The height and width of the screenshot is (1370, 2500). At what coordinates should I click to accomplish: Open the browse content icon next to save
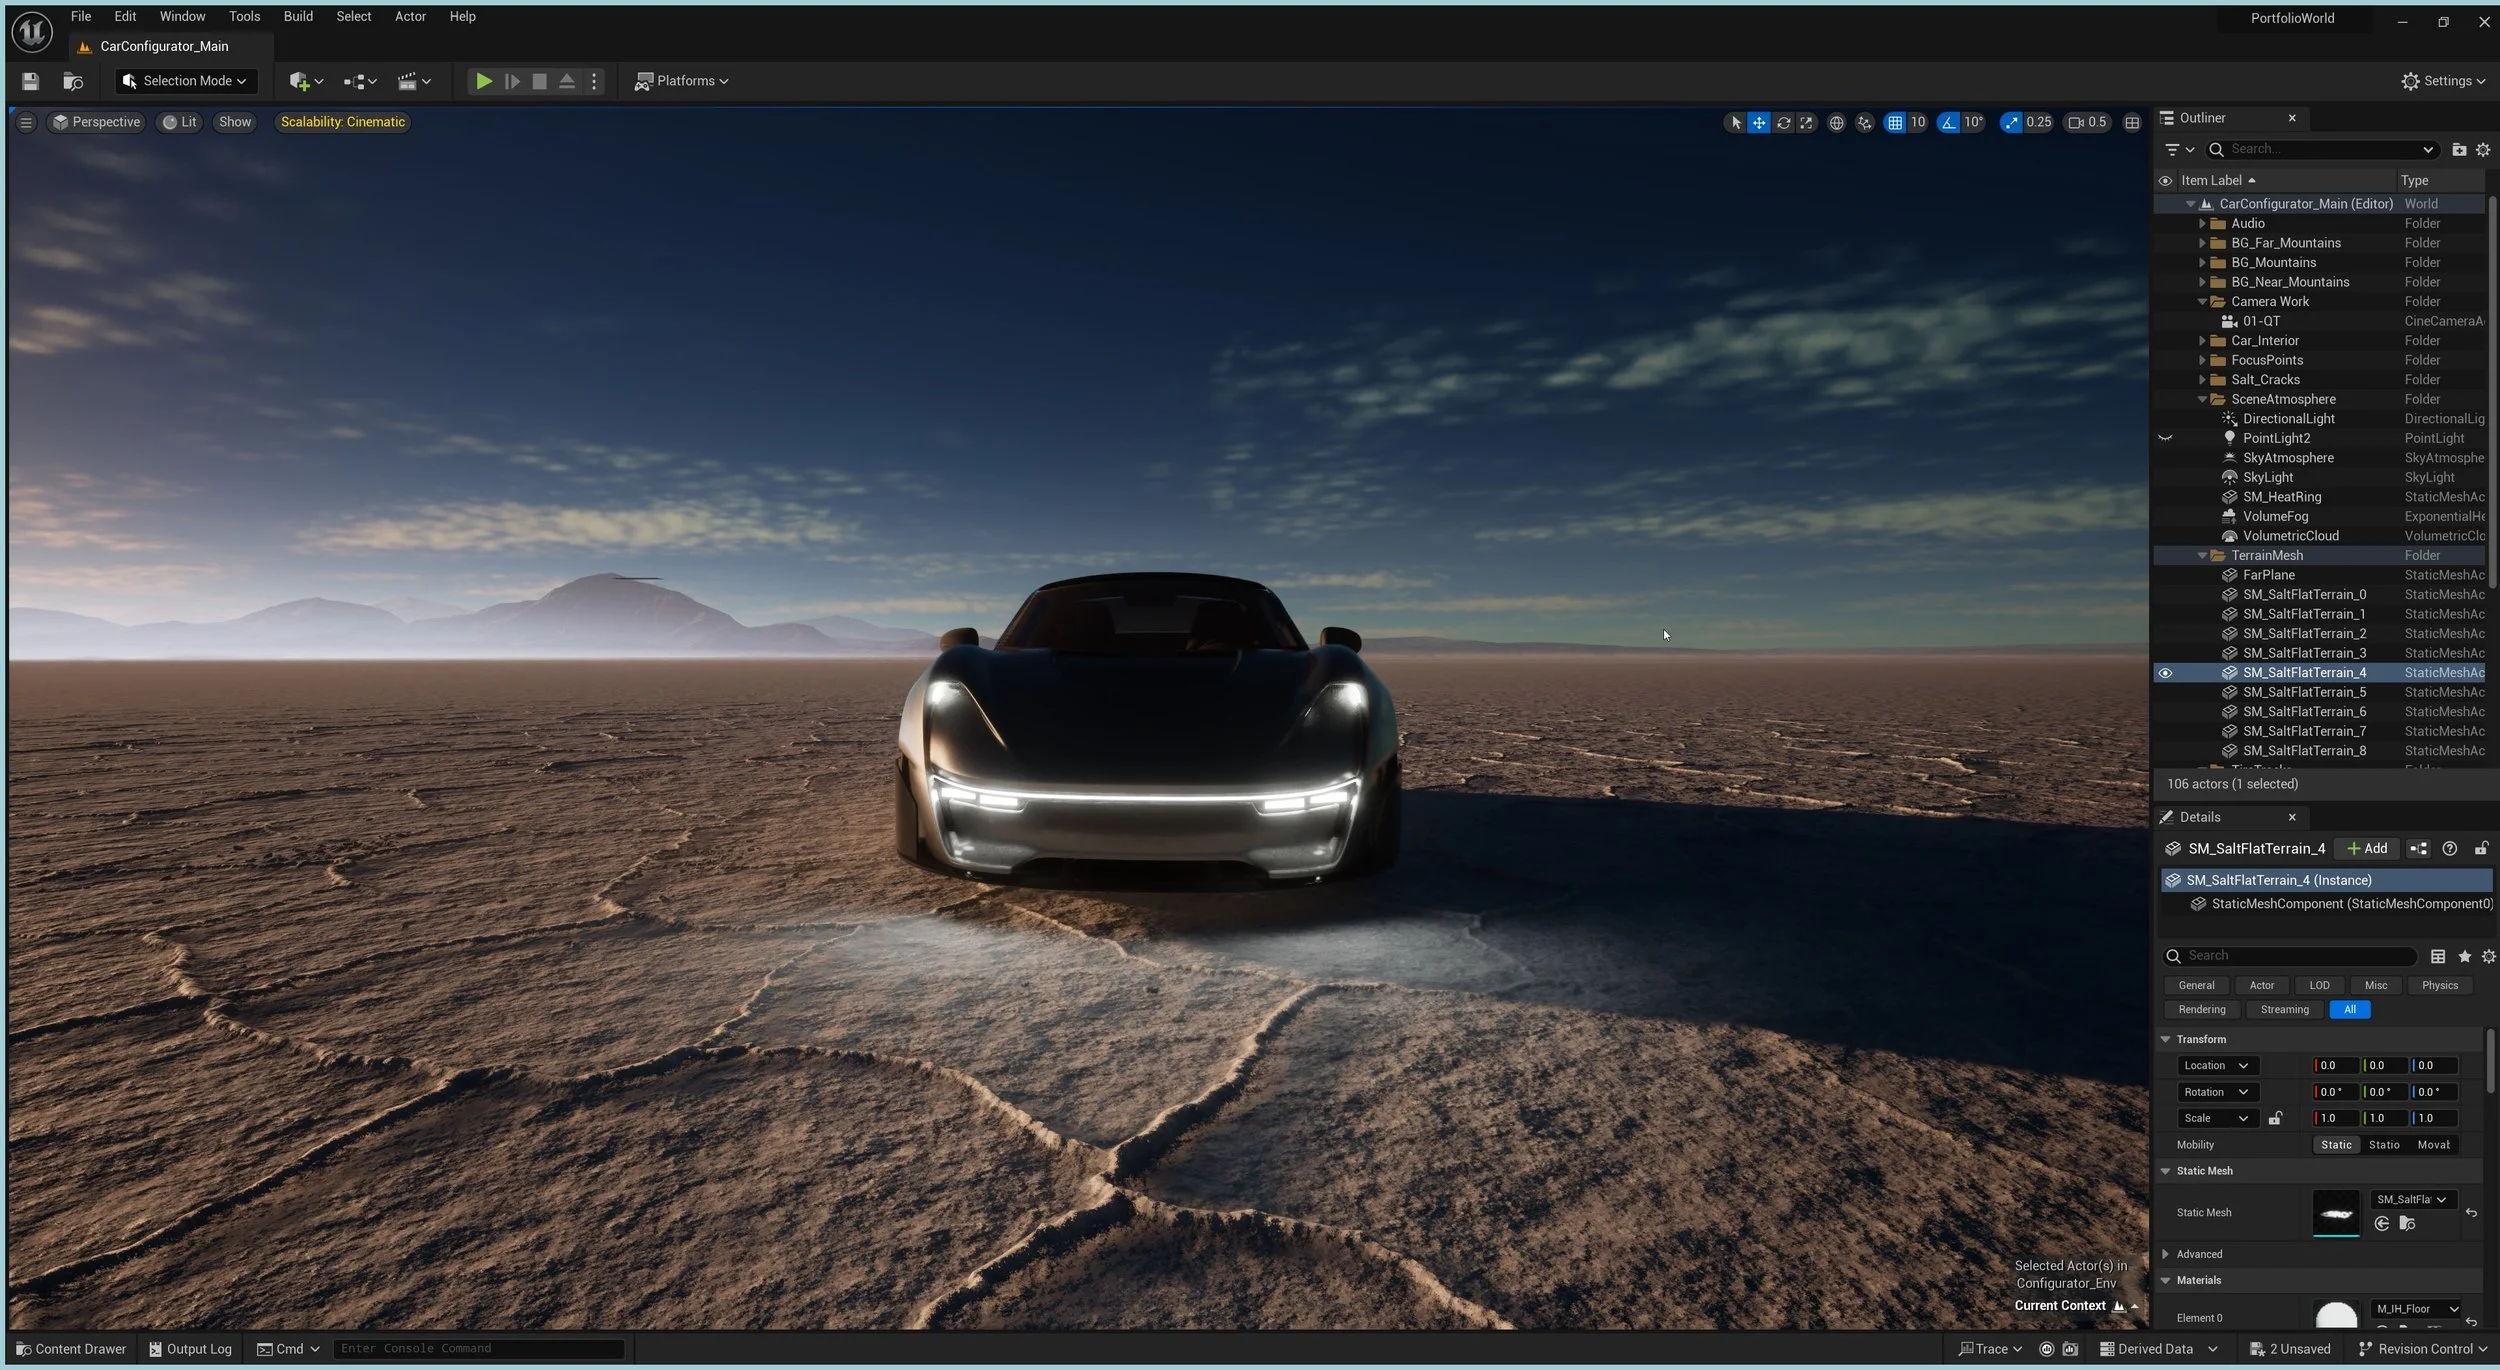72,81
